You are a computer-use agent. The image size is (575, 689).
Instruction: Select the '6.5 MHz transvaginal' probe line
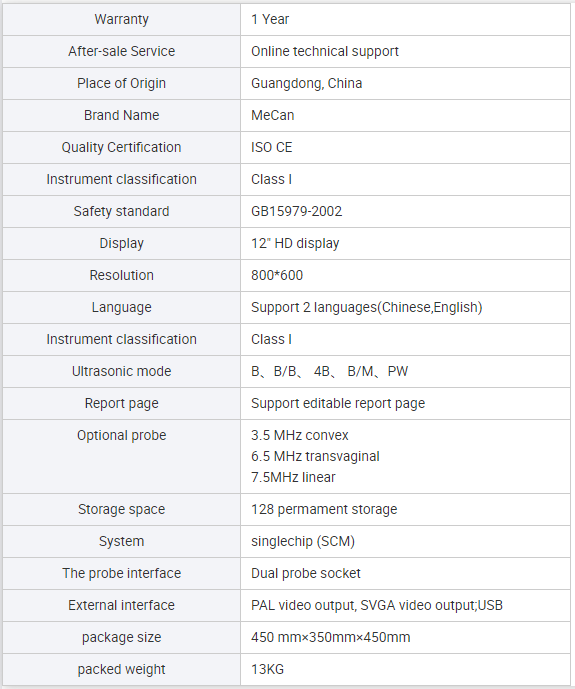[x=315, y=457]
